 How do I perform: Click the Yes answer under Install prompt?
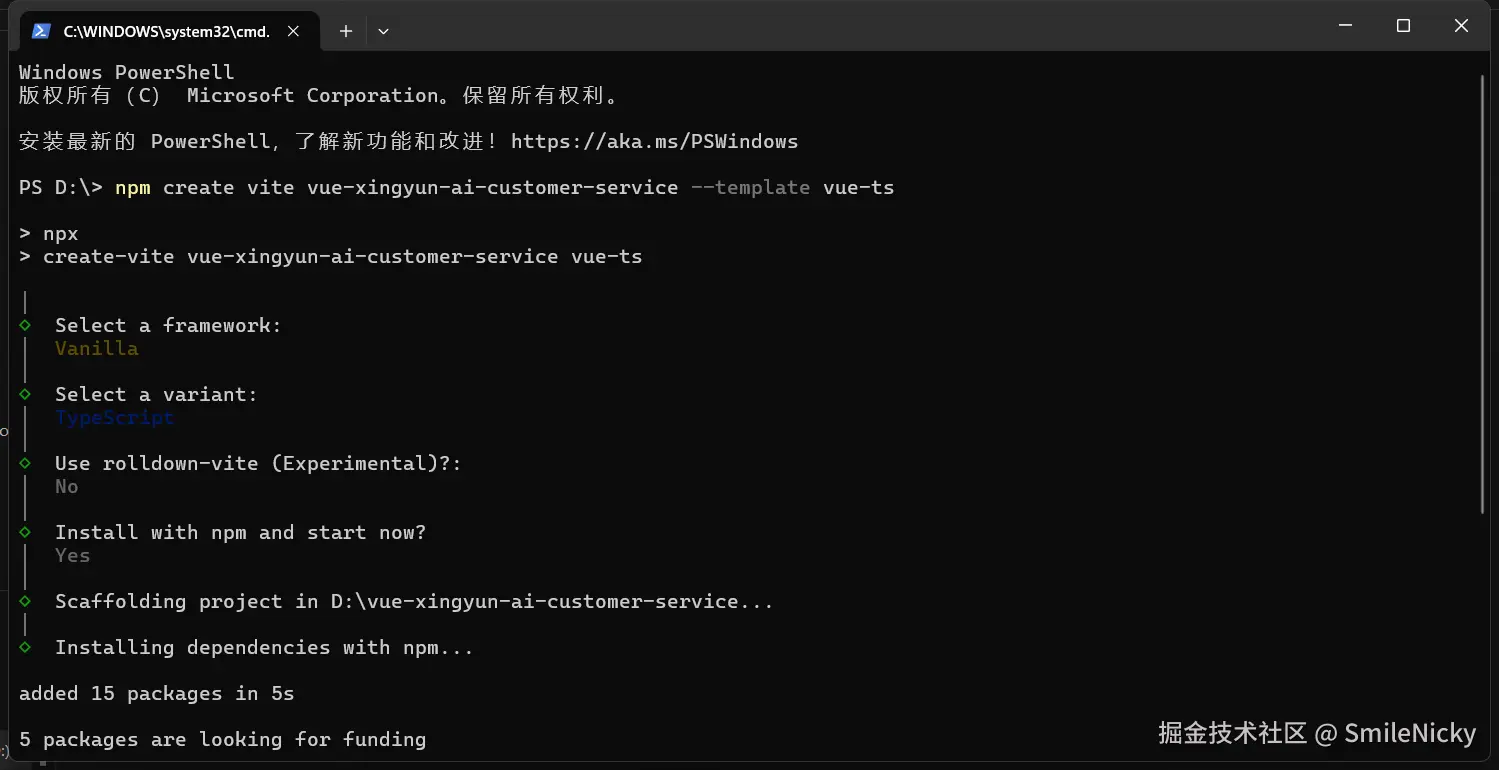click(x=72, y=556)
